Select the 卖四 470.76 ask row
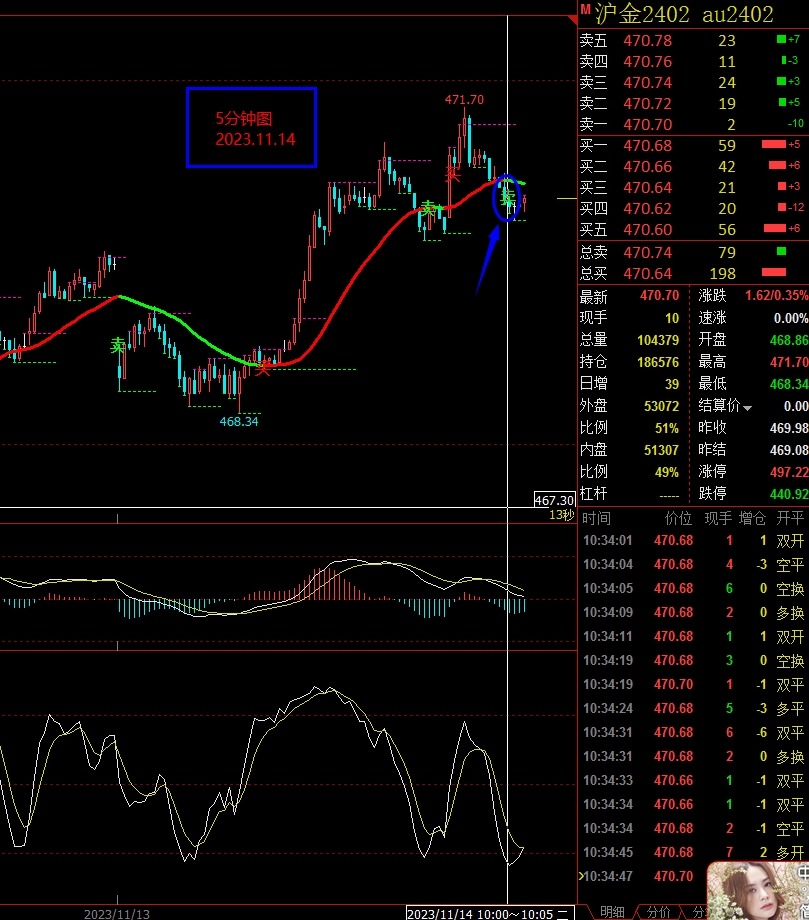The height and width of the screenshot is (920, 809). click(x=693, y=62)
